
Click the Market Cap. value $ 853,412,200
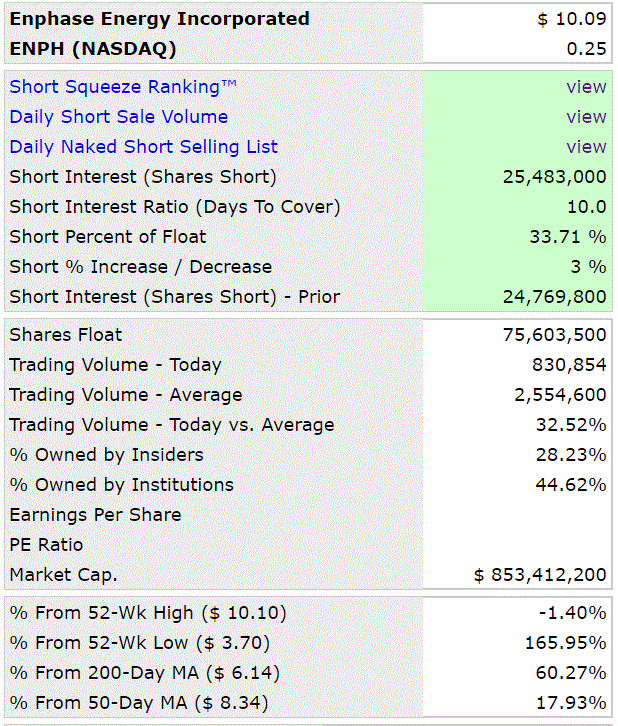pos(540,575)
